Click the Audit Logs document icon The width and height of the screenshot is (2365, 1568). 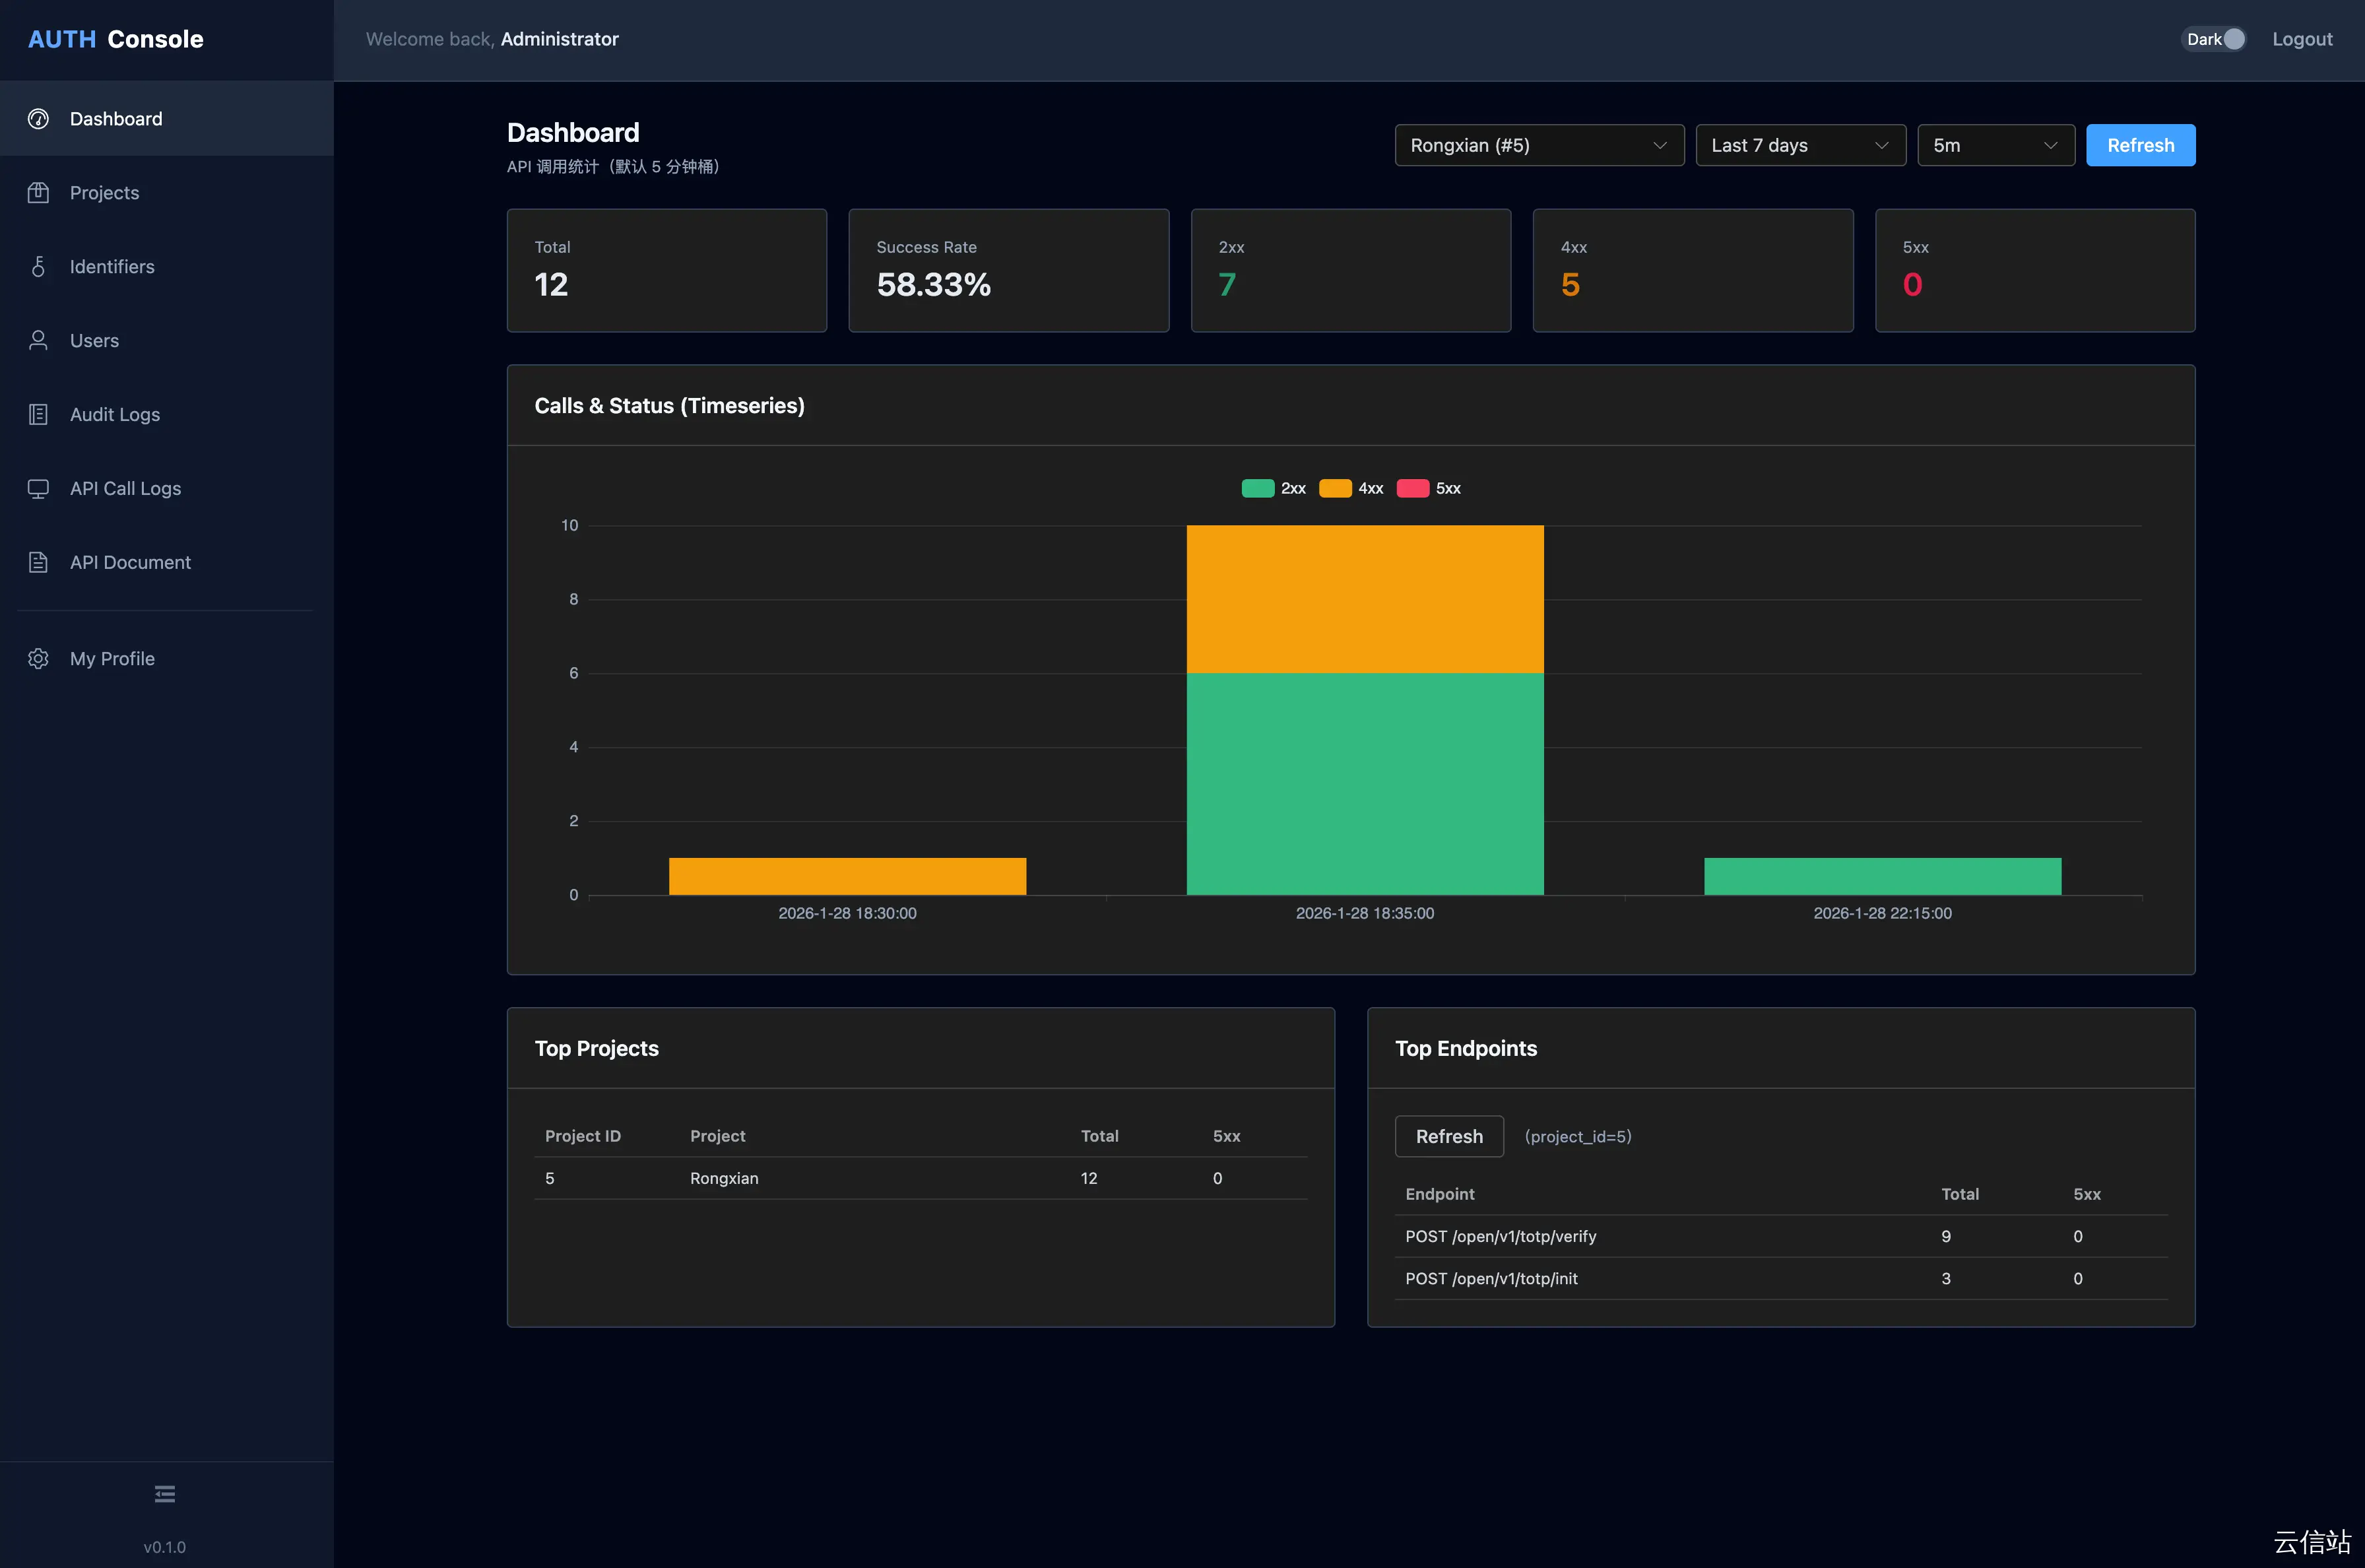(x=38, y=415)
